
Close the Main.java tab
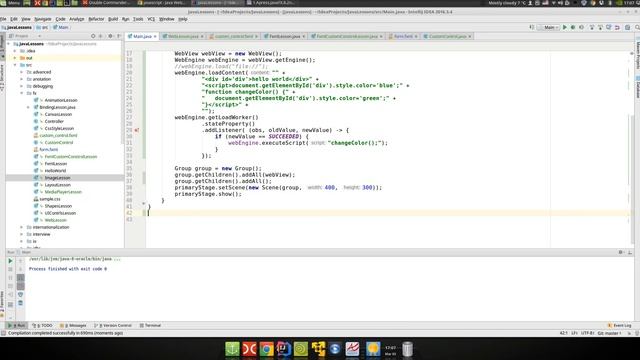click(x=155, y=36)
